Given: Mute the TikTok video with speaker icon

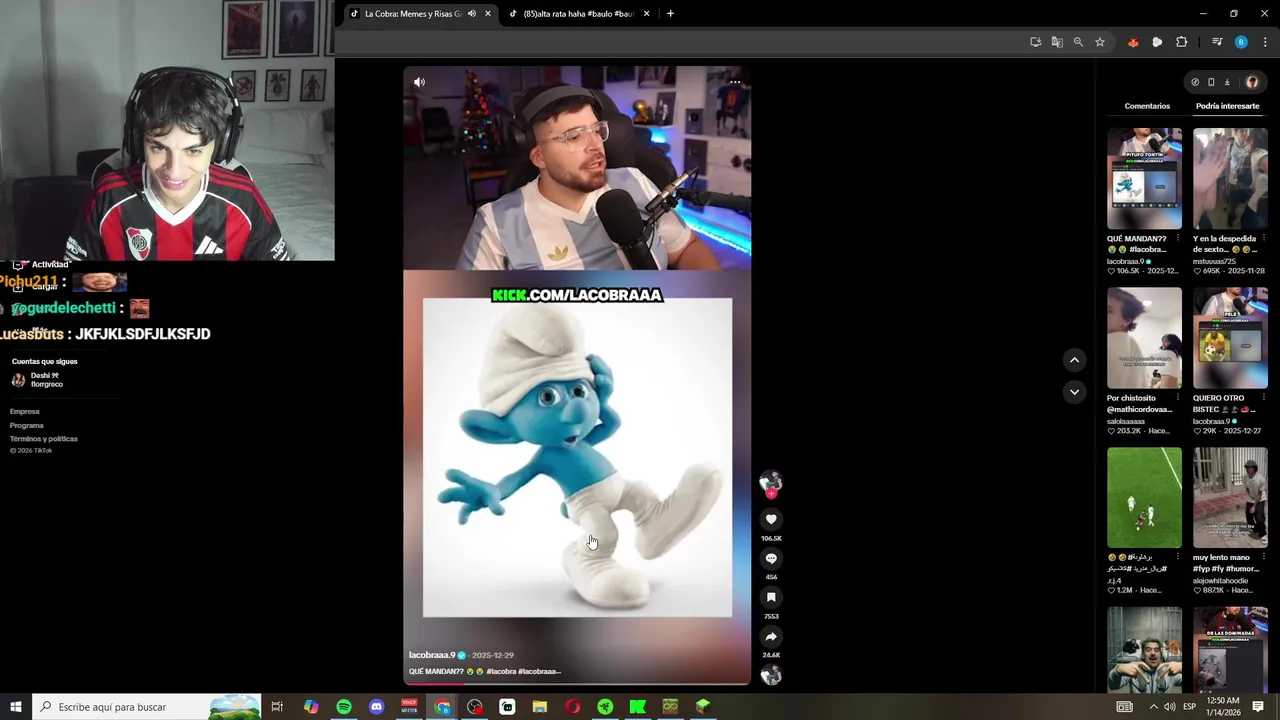Looking at the screenshot, I should coord(419,82).
